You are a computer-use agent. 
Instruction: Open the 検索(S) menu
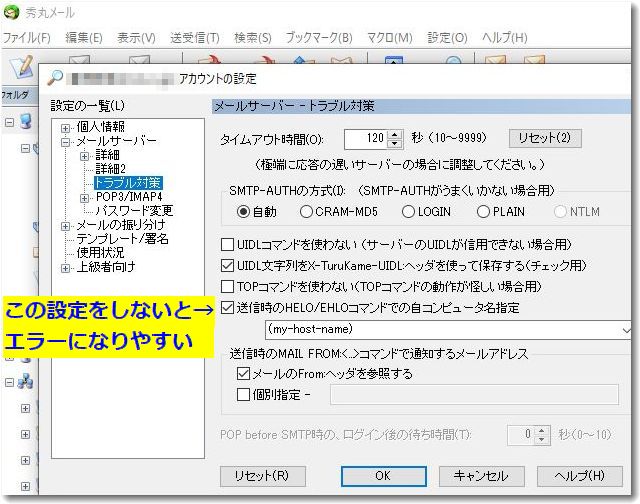pos(253,38)
